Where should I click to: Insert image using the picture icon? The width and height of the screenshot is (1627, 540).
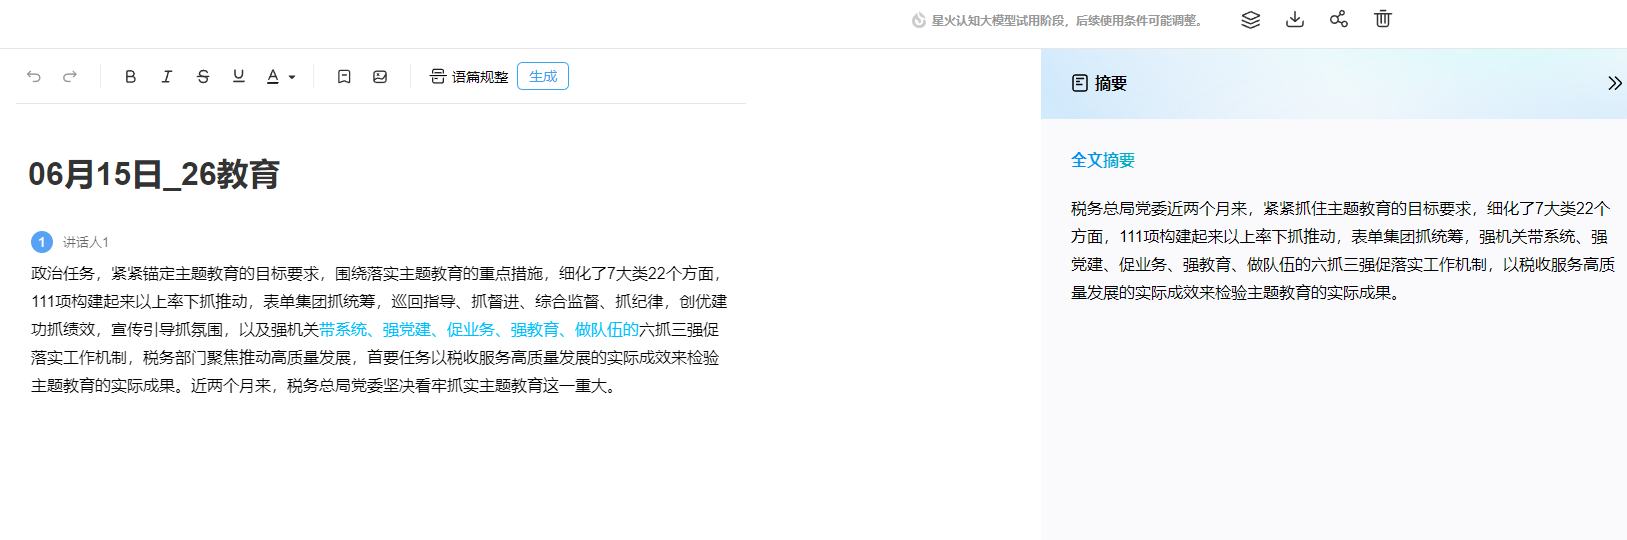380,76
